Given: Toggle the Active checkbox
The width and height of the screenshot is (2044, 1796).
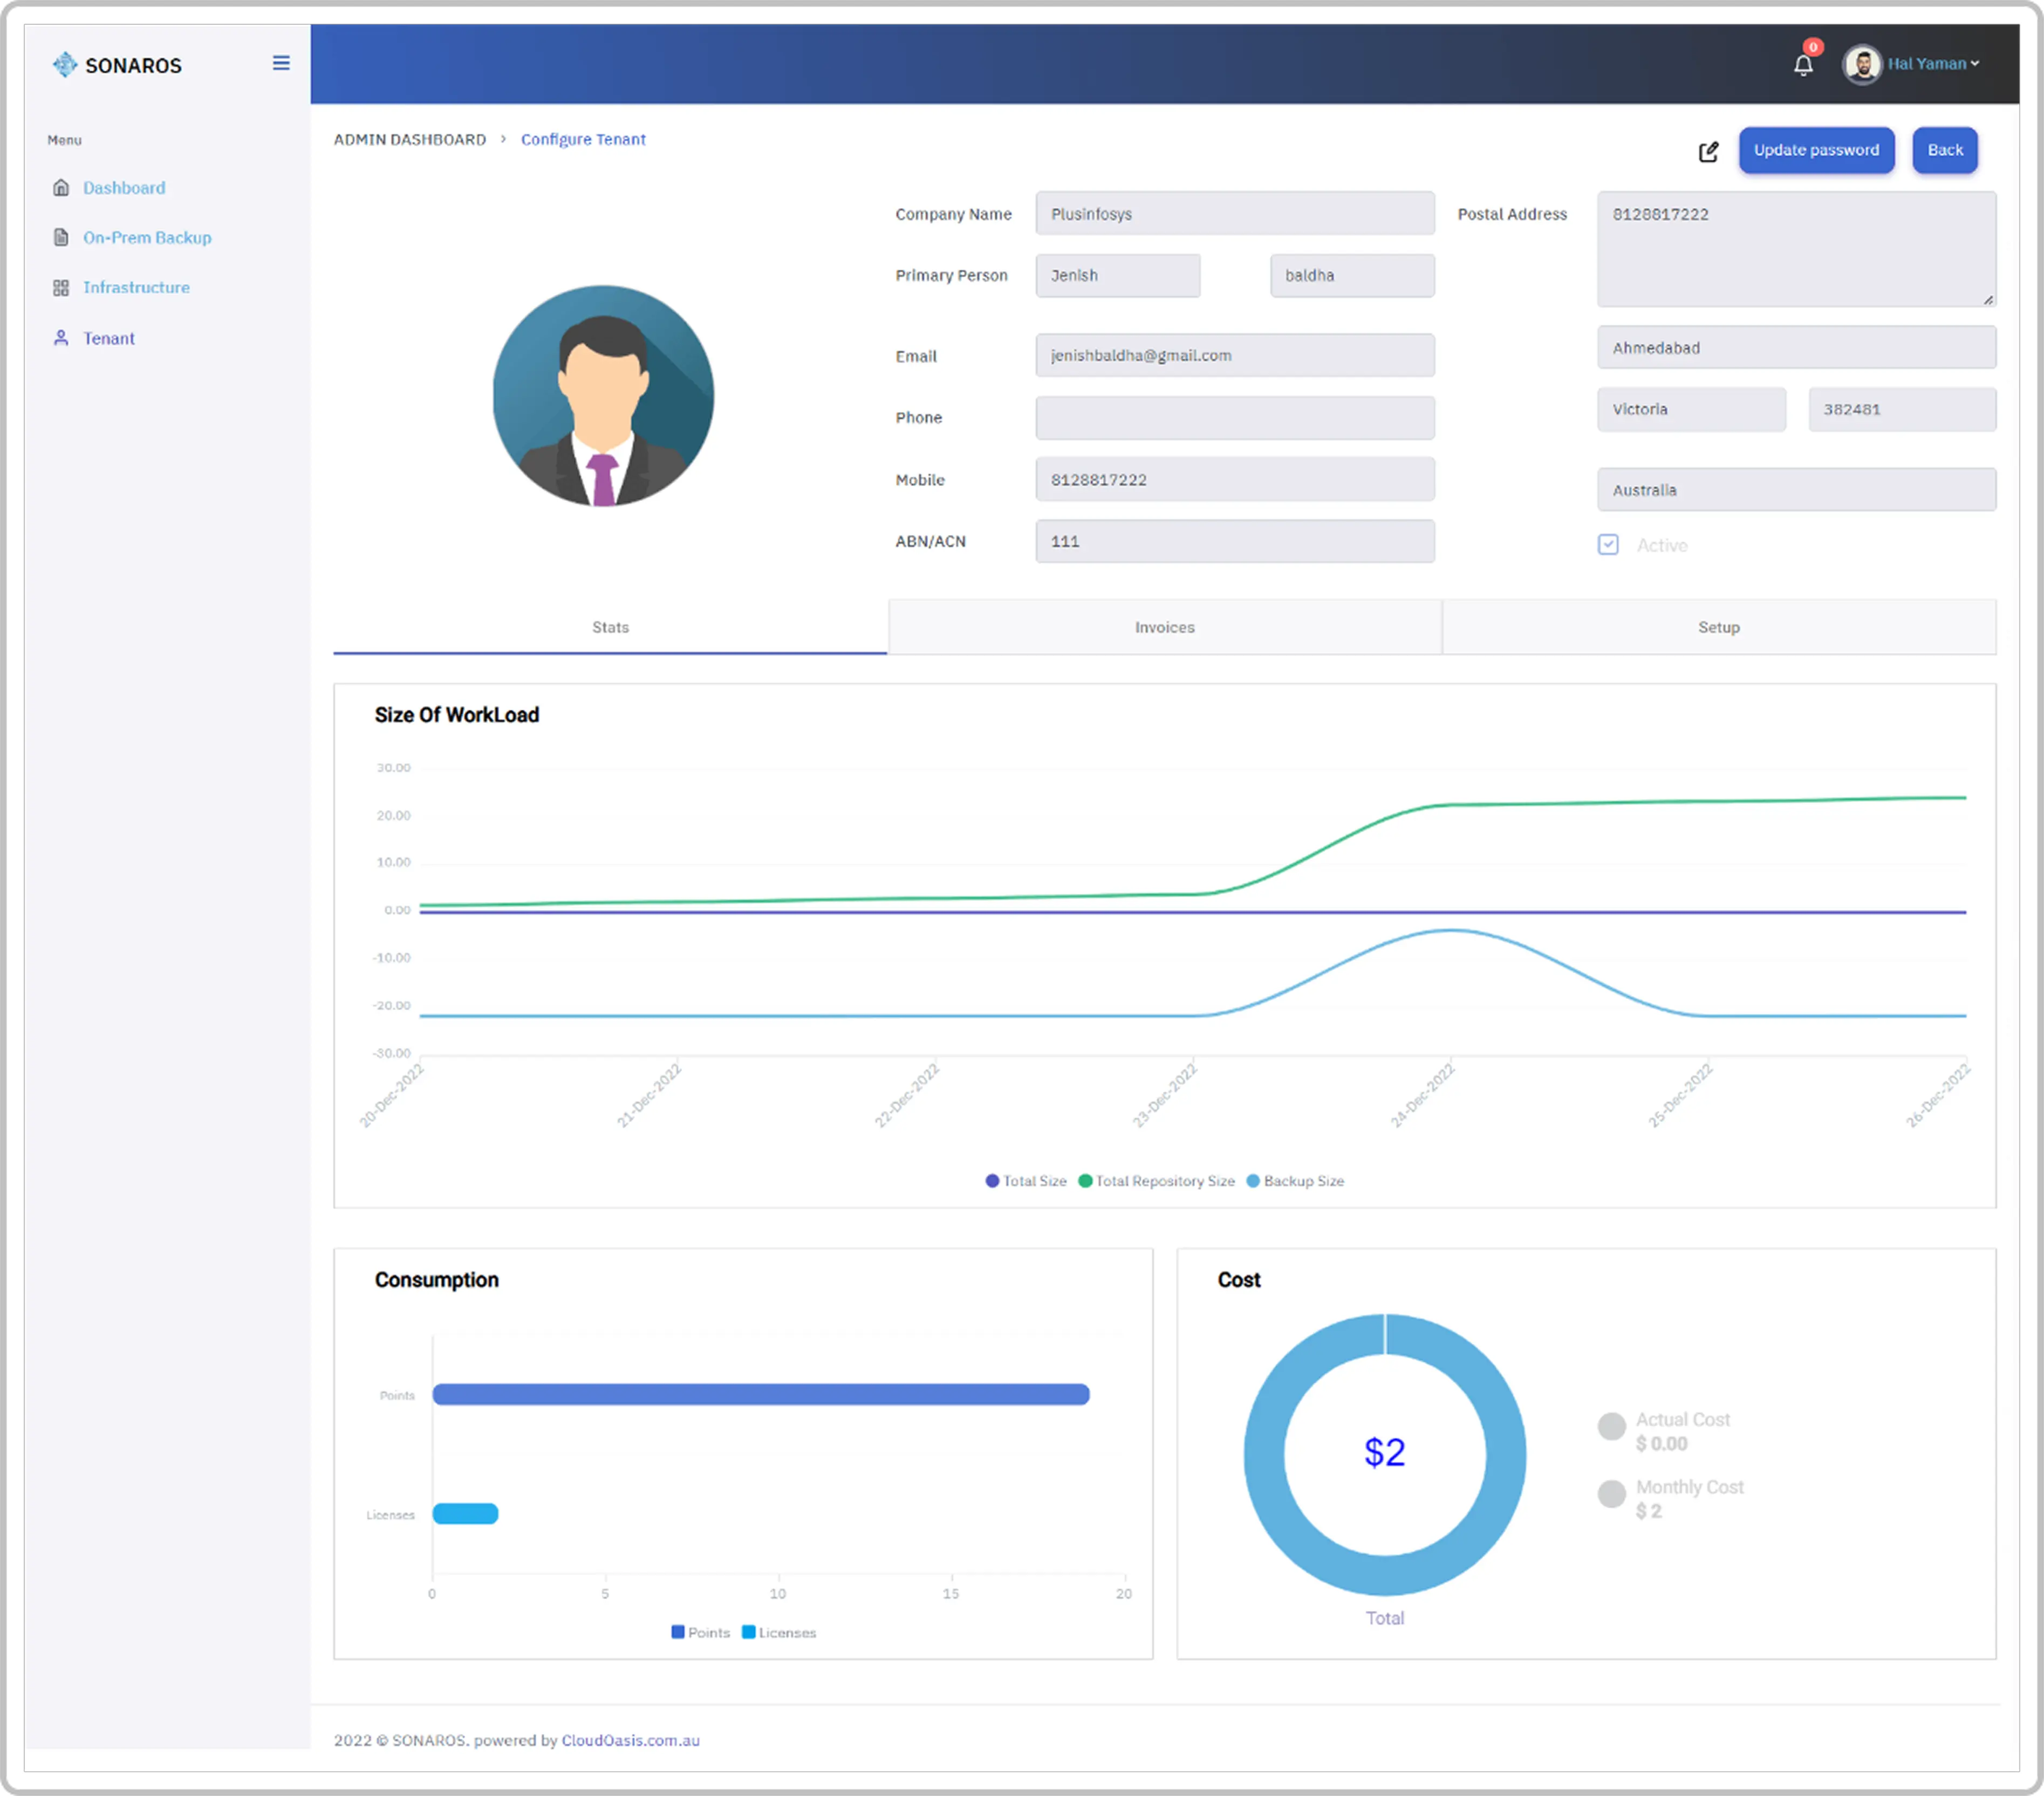Looking at the screenshot, I should pyautogui.click(x=1608, y=545).
